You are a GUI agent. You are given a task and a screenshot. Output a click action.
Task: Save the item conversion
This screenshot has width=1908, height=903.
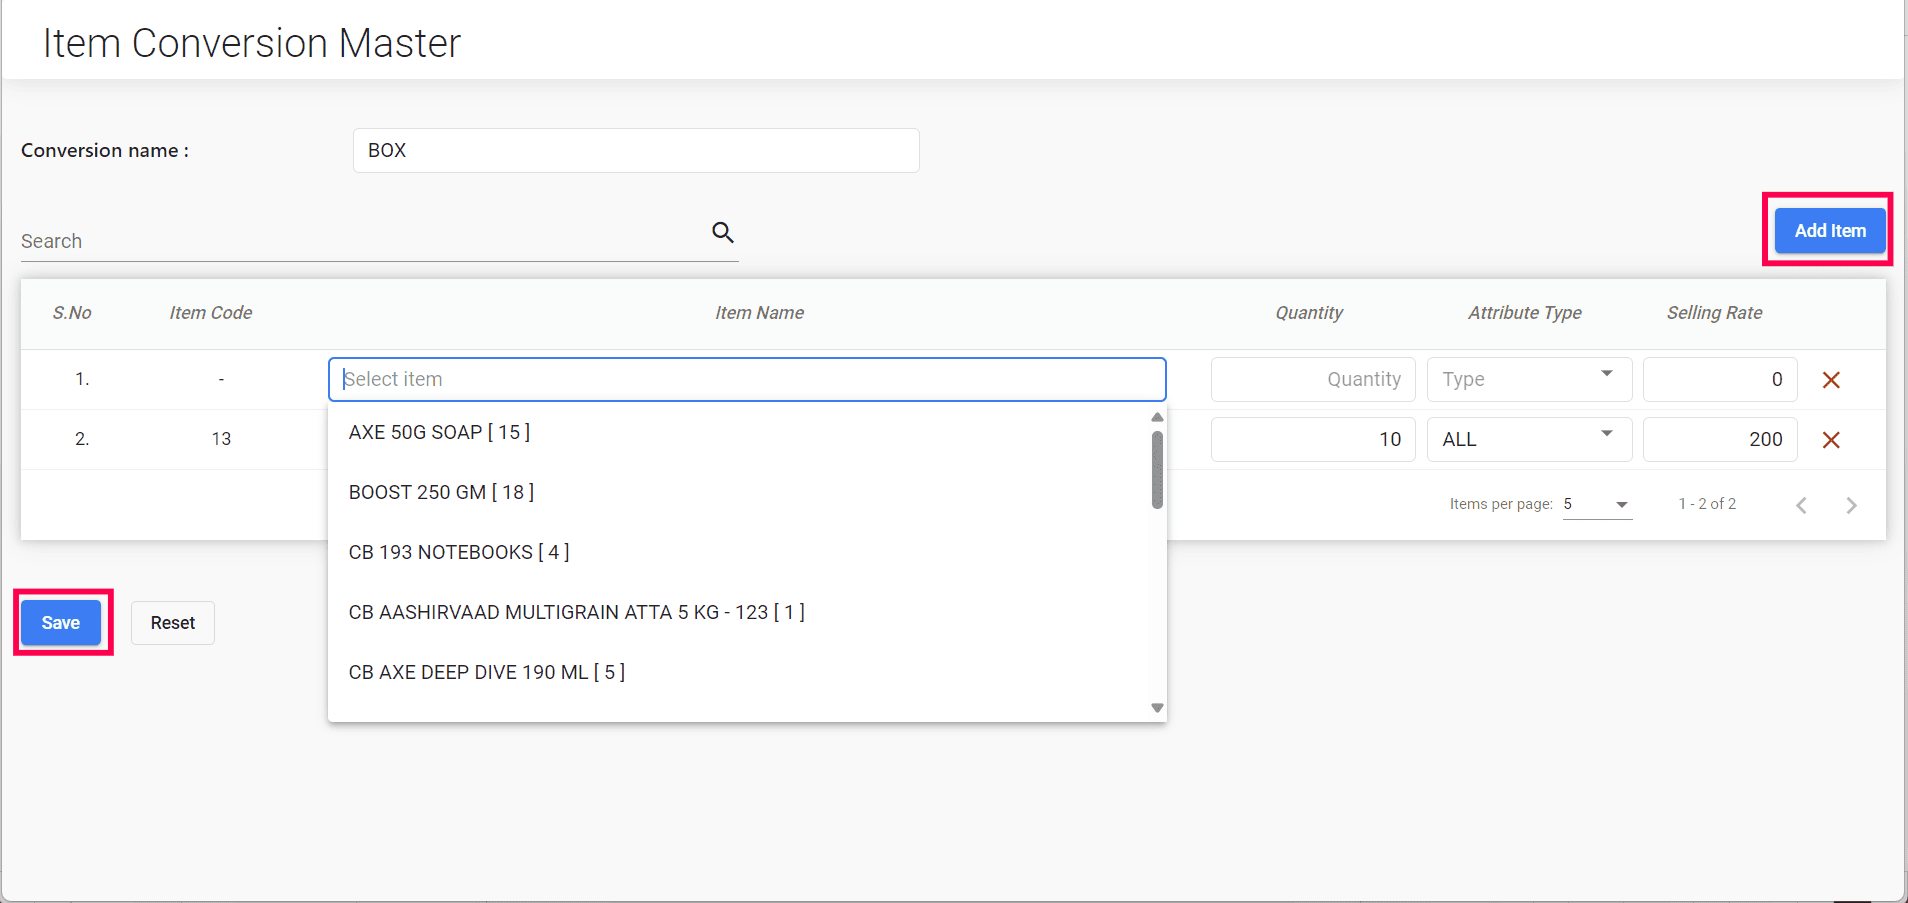click(x=61, y=623)
